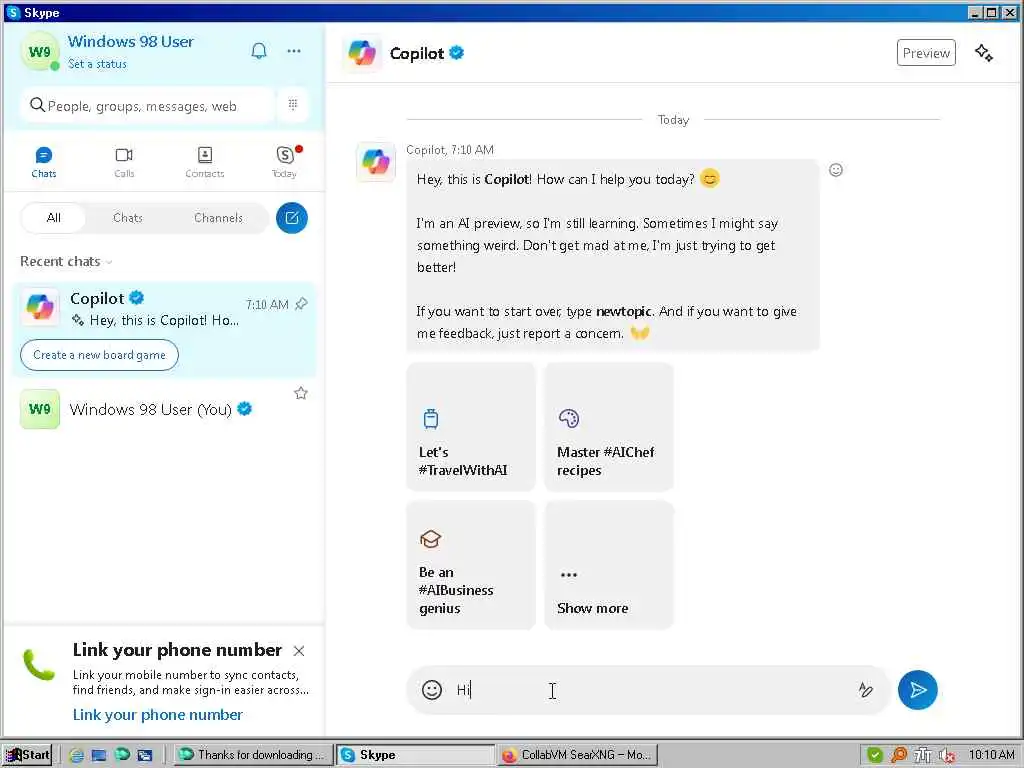Screen dimensions: 1024x768
Task: Click the Copilot logo in the chat header
Action: pos(362,53)
